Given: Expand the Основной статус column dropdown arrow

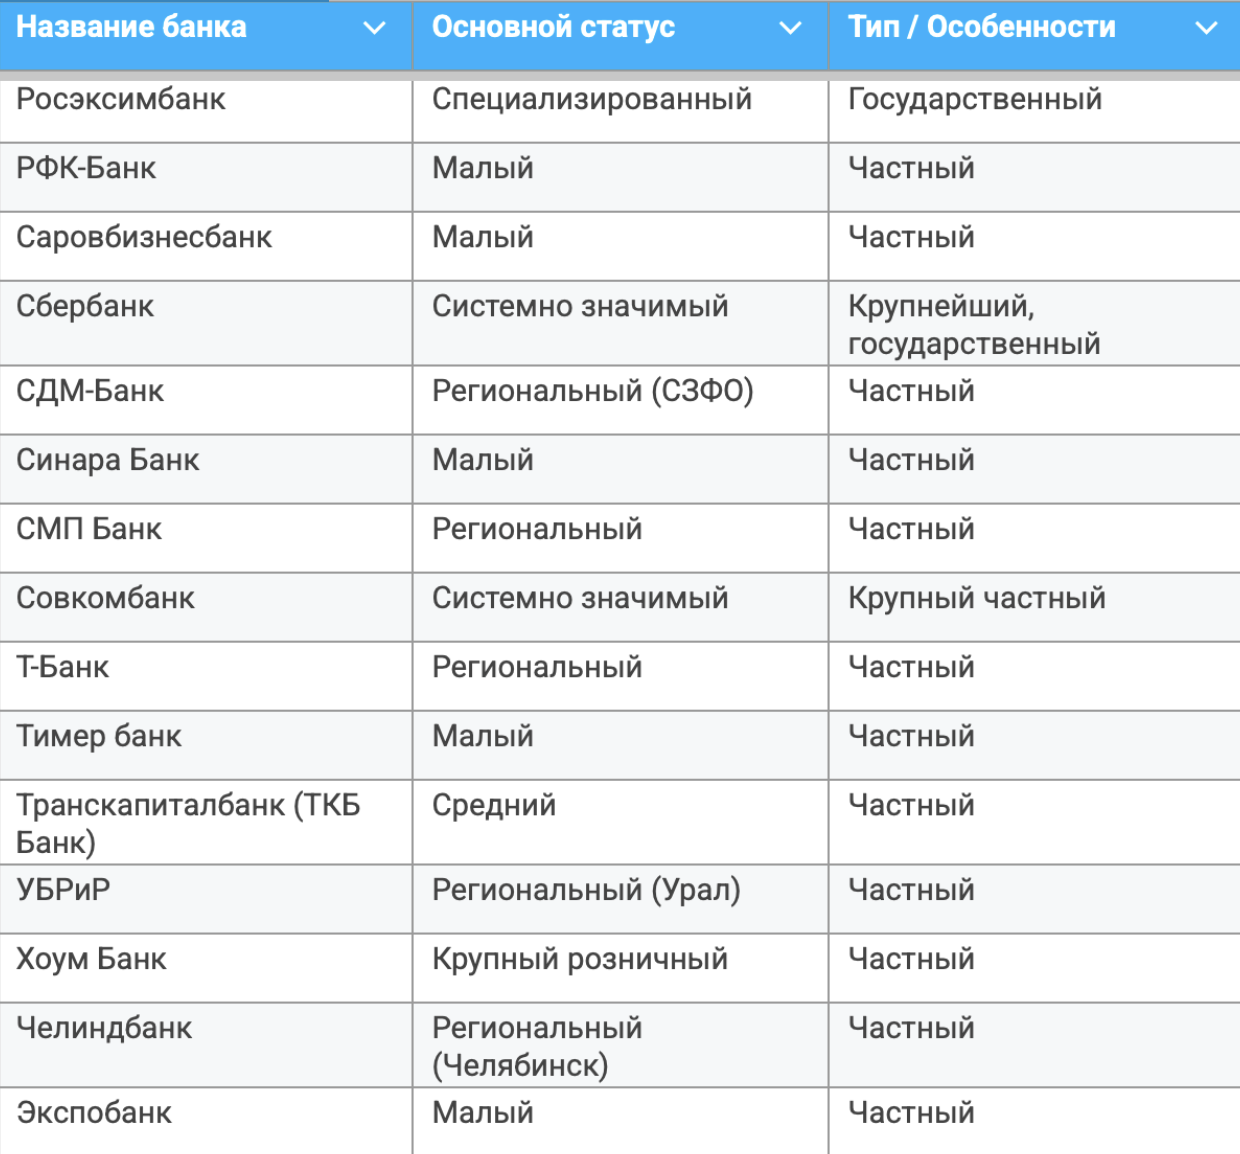Looking at the screenshot, I should (x=791, y=28).
